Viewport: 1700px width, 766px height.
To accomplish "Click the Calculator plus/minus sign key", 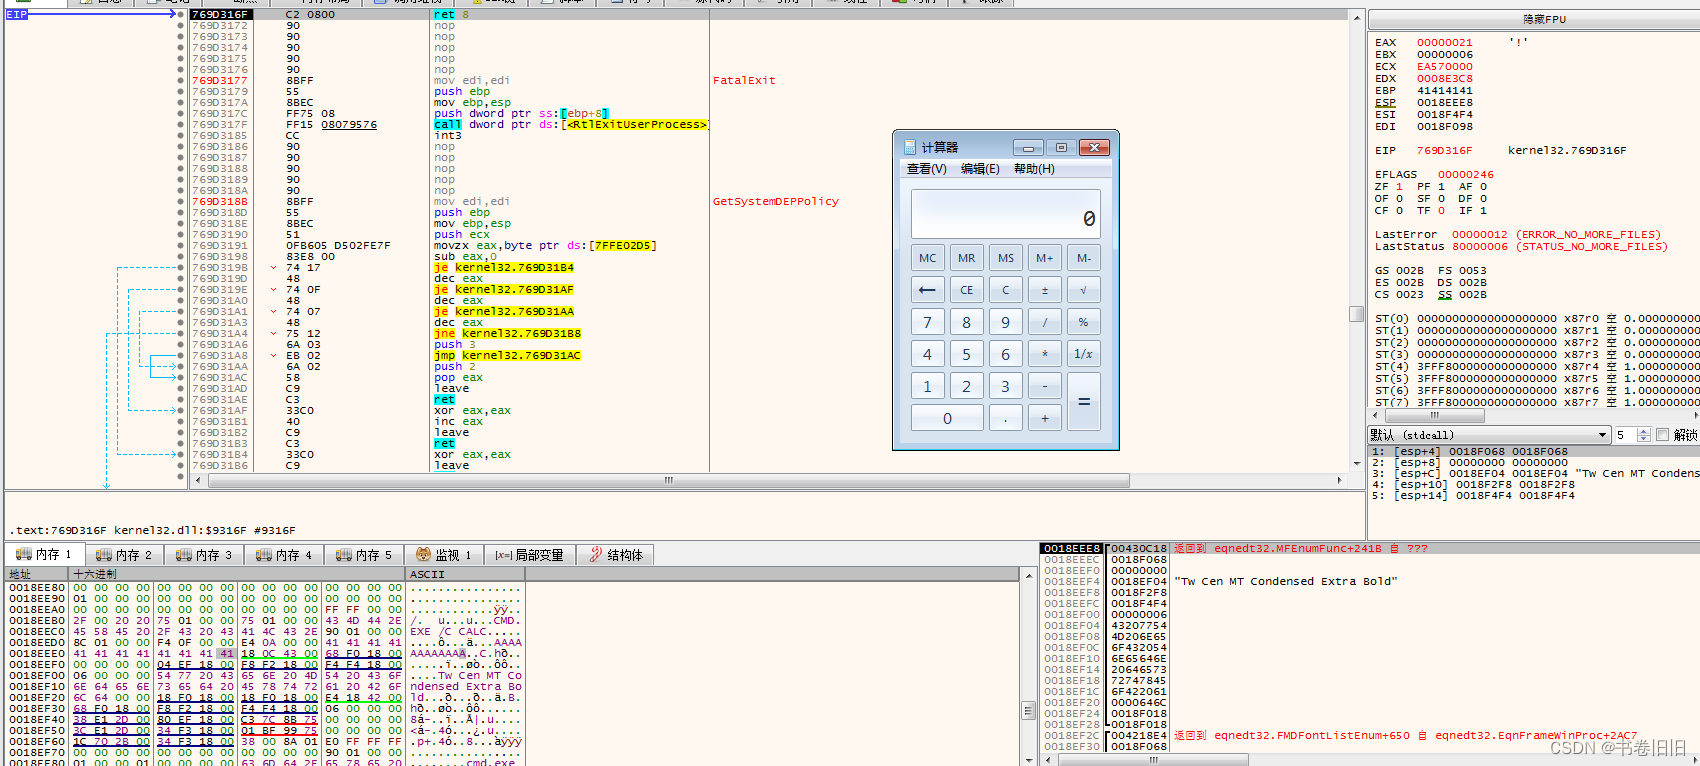I will click(x=1044, y=290).
